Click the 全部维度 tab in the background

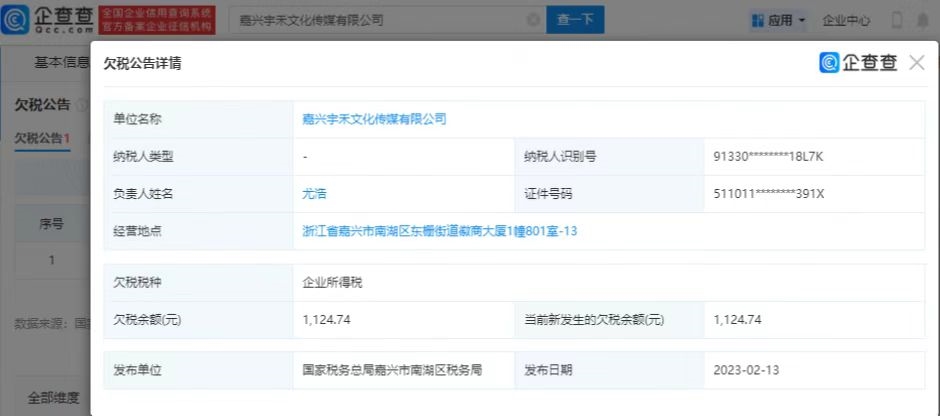tap(53, 397)
